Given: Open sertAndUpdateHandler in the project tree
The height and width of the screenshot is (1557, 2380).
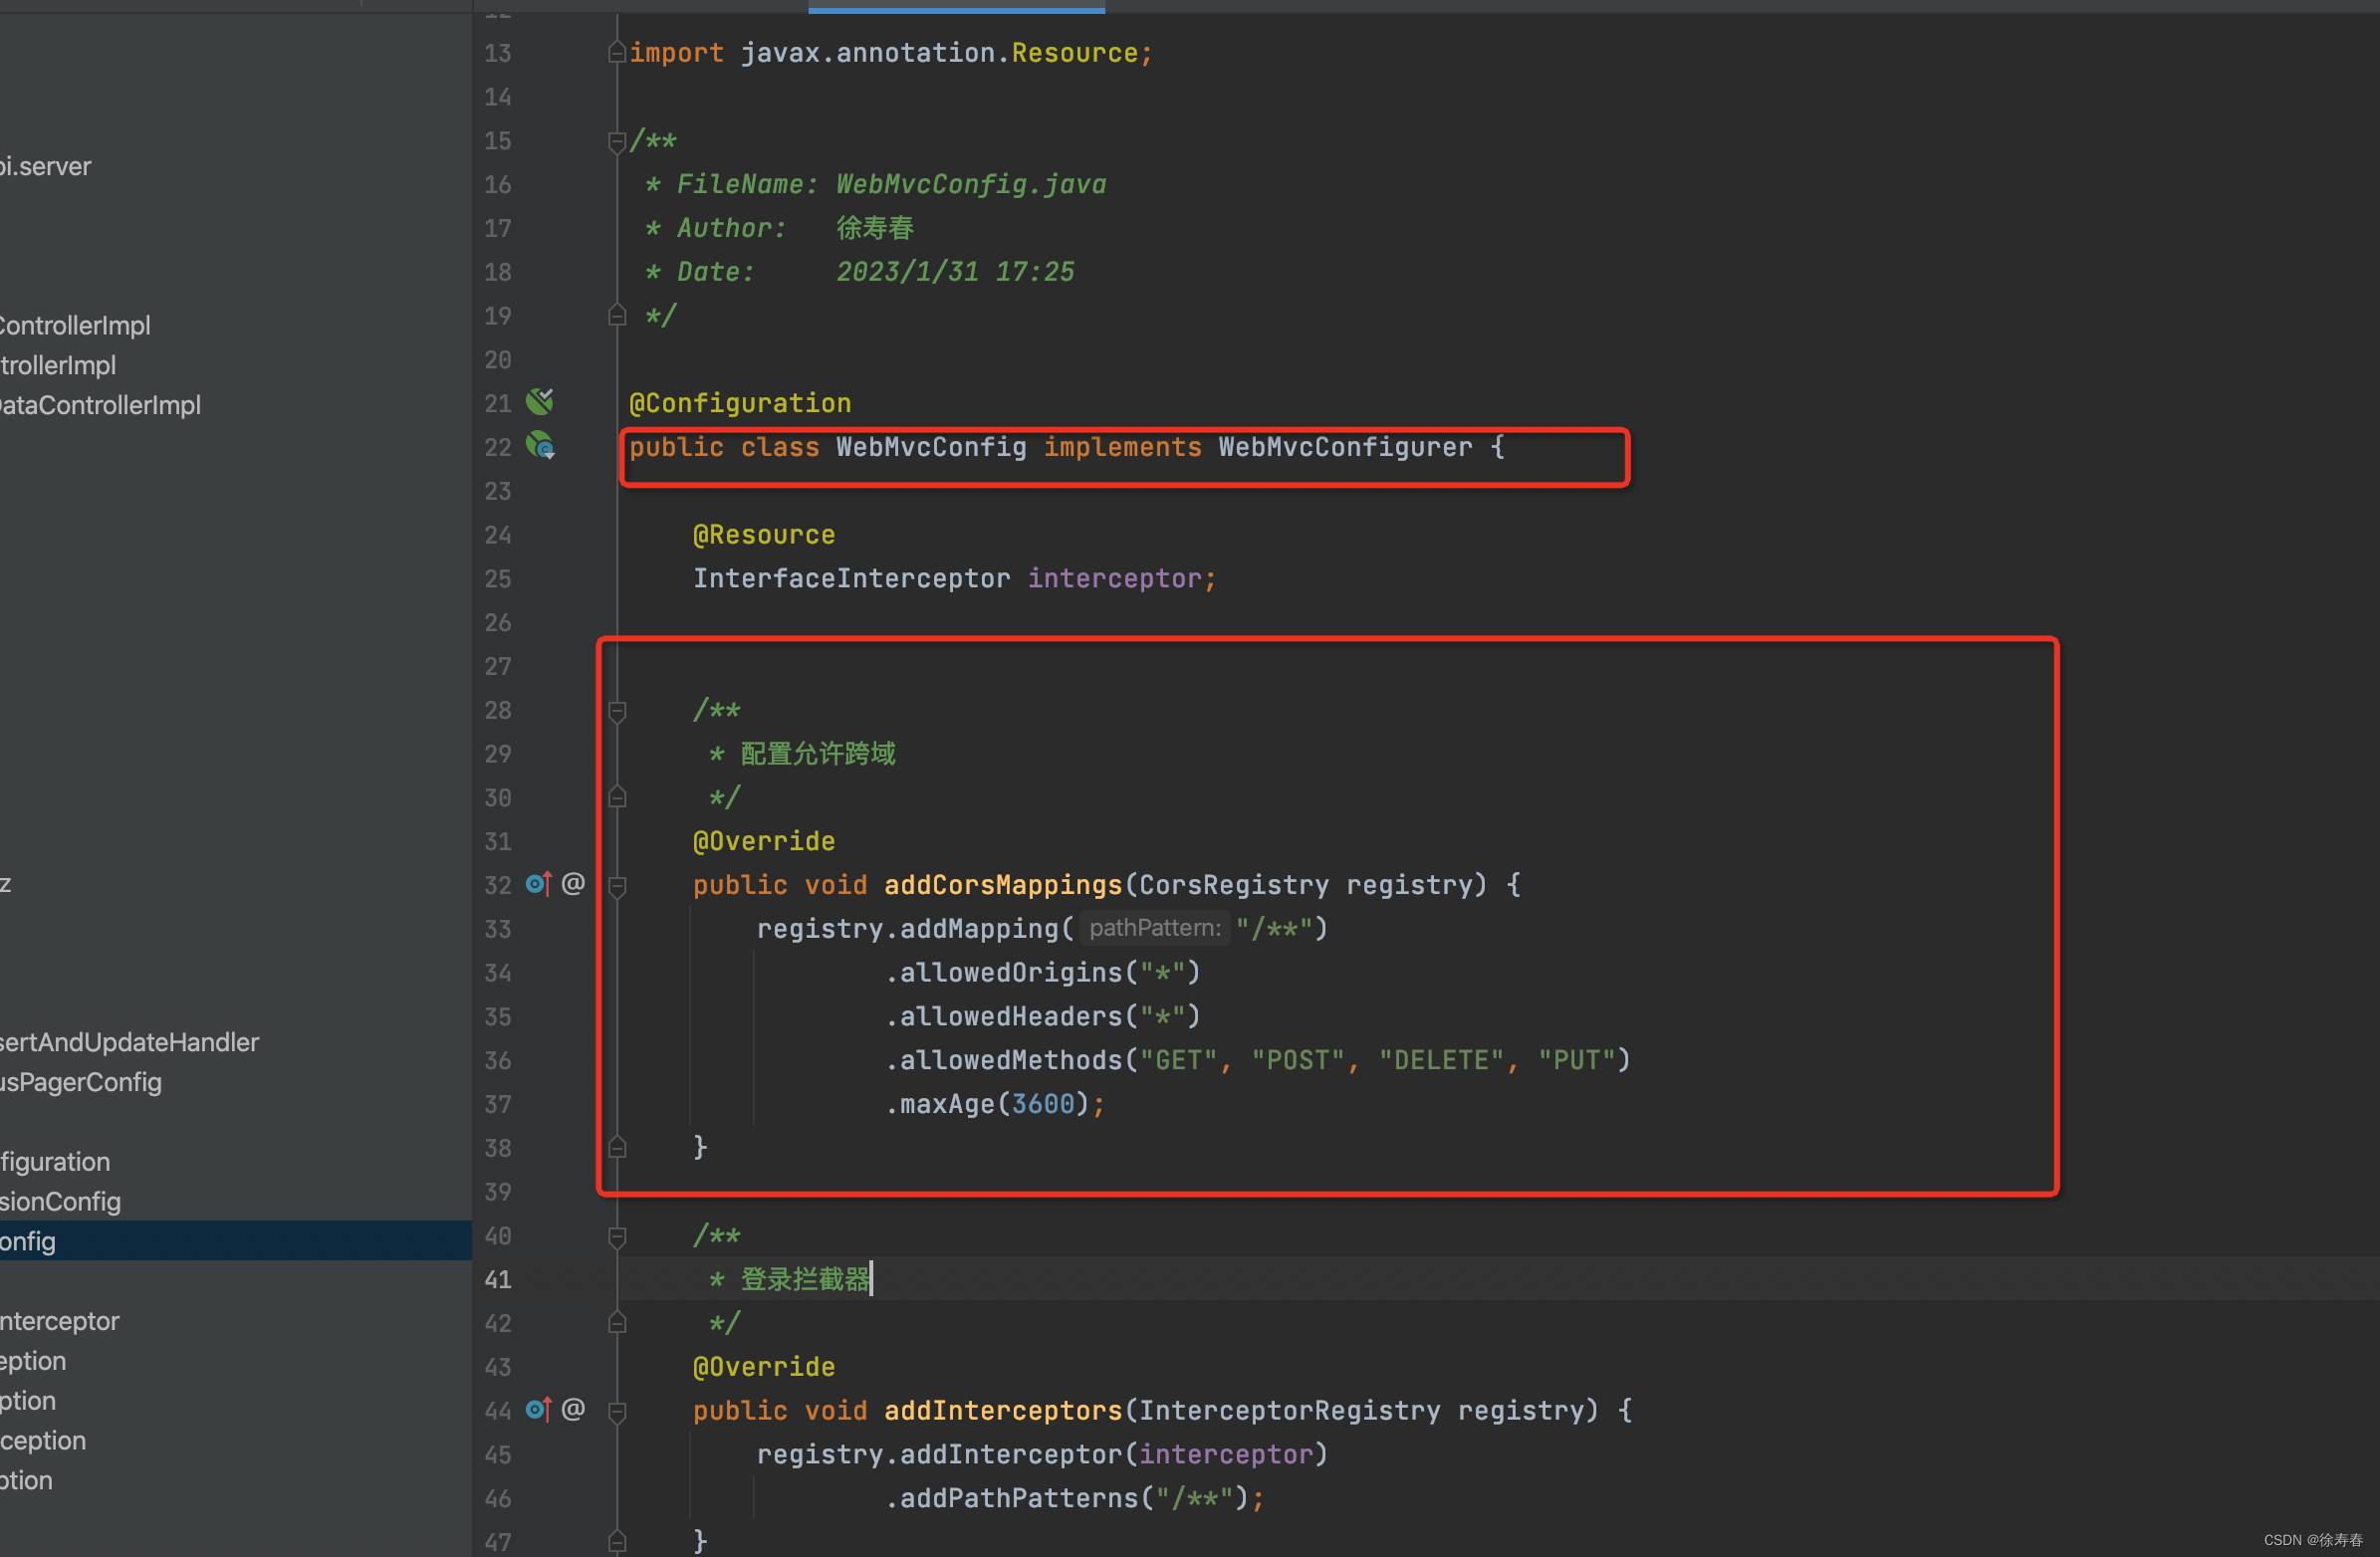Looking at the screenshot, I should (129, 1042).
